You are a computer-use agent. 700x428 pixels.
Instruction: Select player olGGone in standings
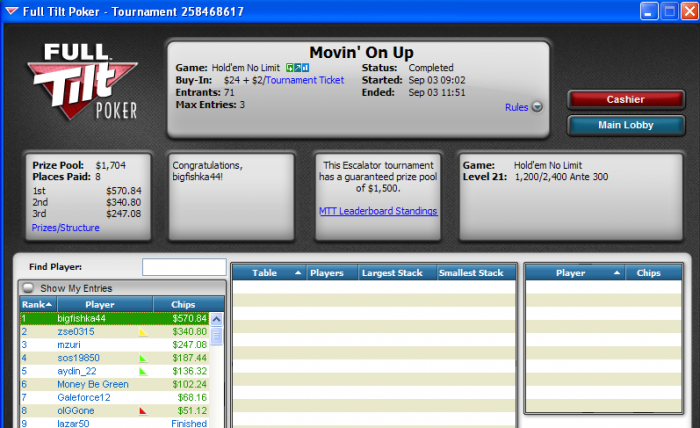(114, 411)
